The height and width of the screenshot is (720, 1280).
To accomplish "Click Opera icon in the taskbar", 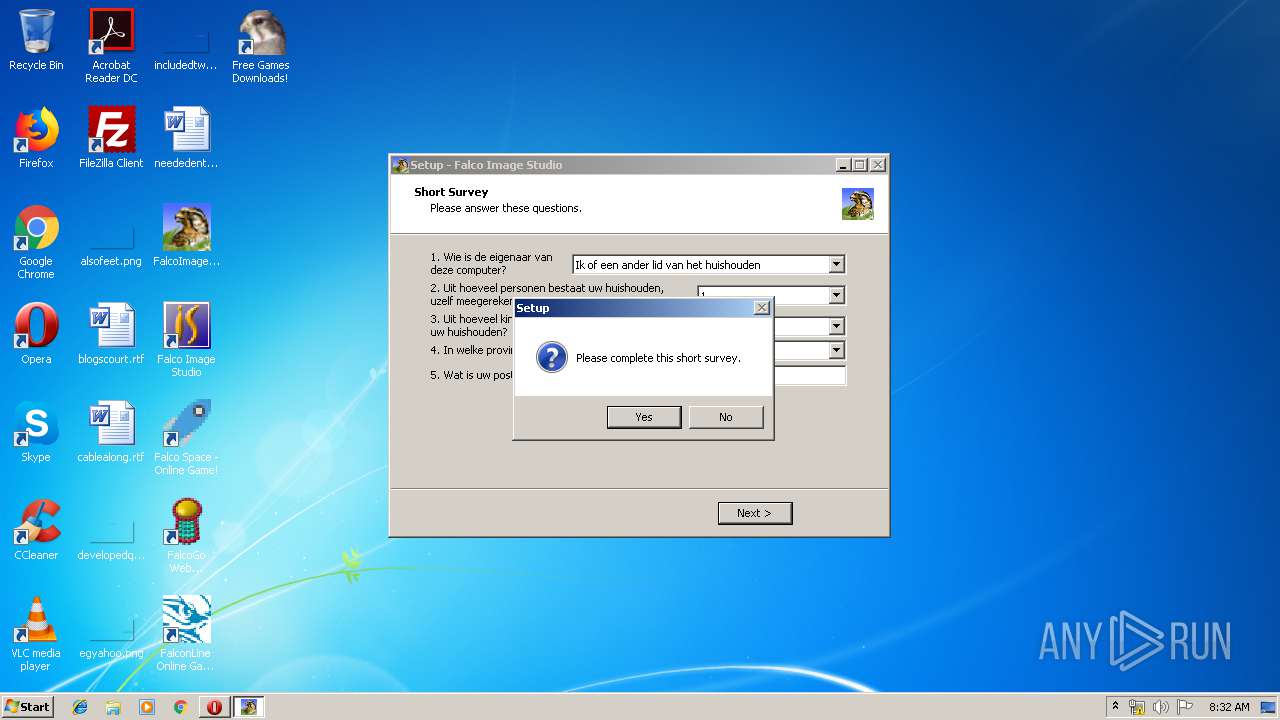I will (x=214, y=707).
